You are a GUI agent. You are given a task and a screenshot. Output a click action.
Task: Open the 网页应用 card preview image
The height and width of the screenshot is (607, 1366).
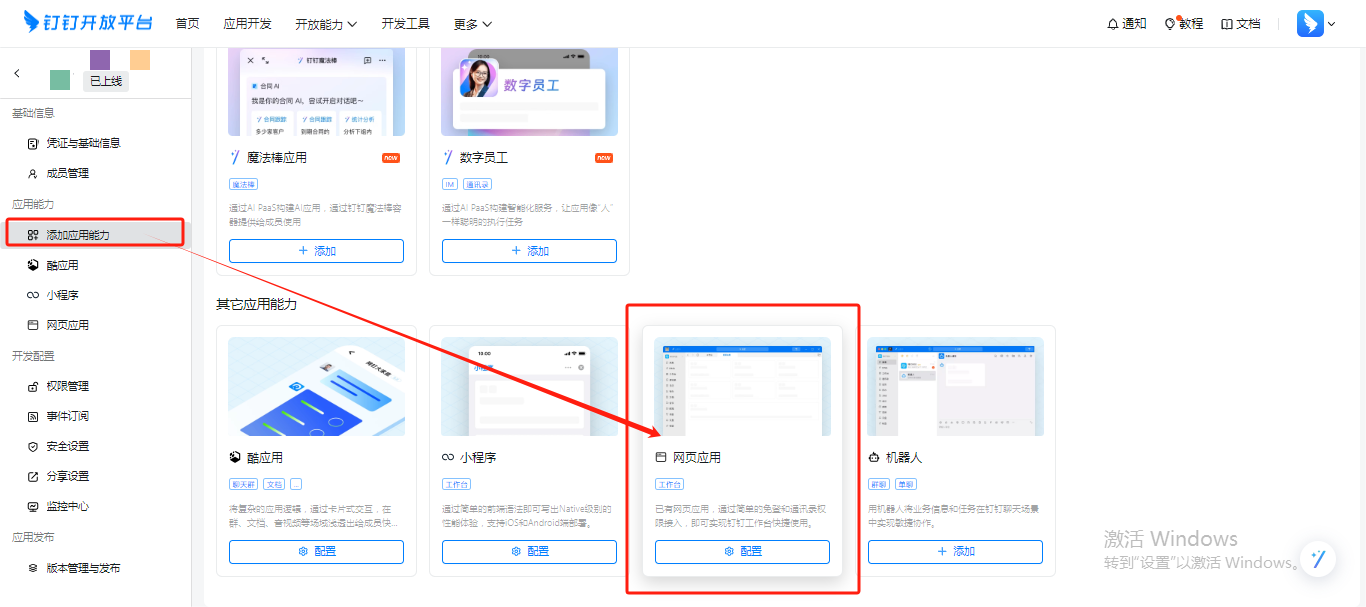coord(742,386)
